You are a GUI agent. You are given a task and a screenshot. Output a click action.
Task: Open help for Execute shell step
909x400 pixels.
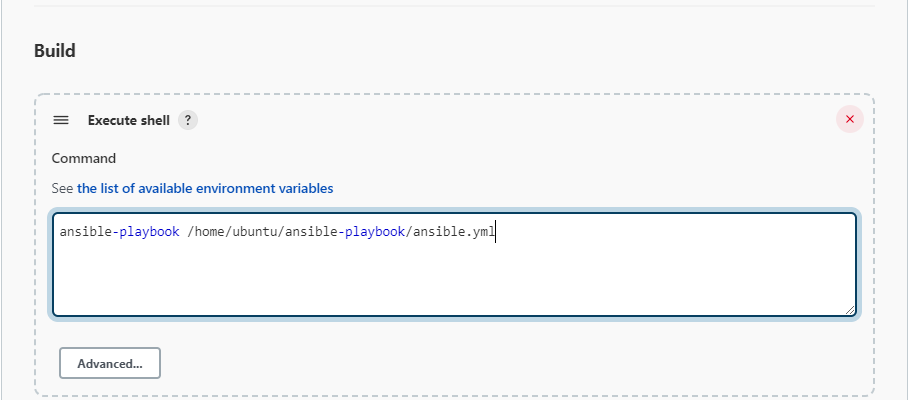[x=188, y=120]
